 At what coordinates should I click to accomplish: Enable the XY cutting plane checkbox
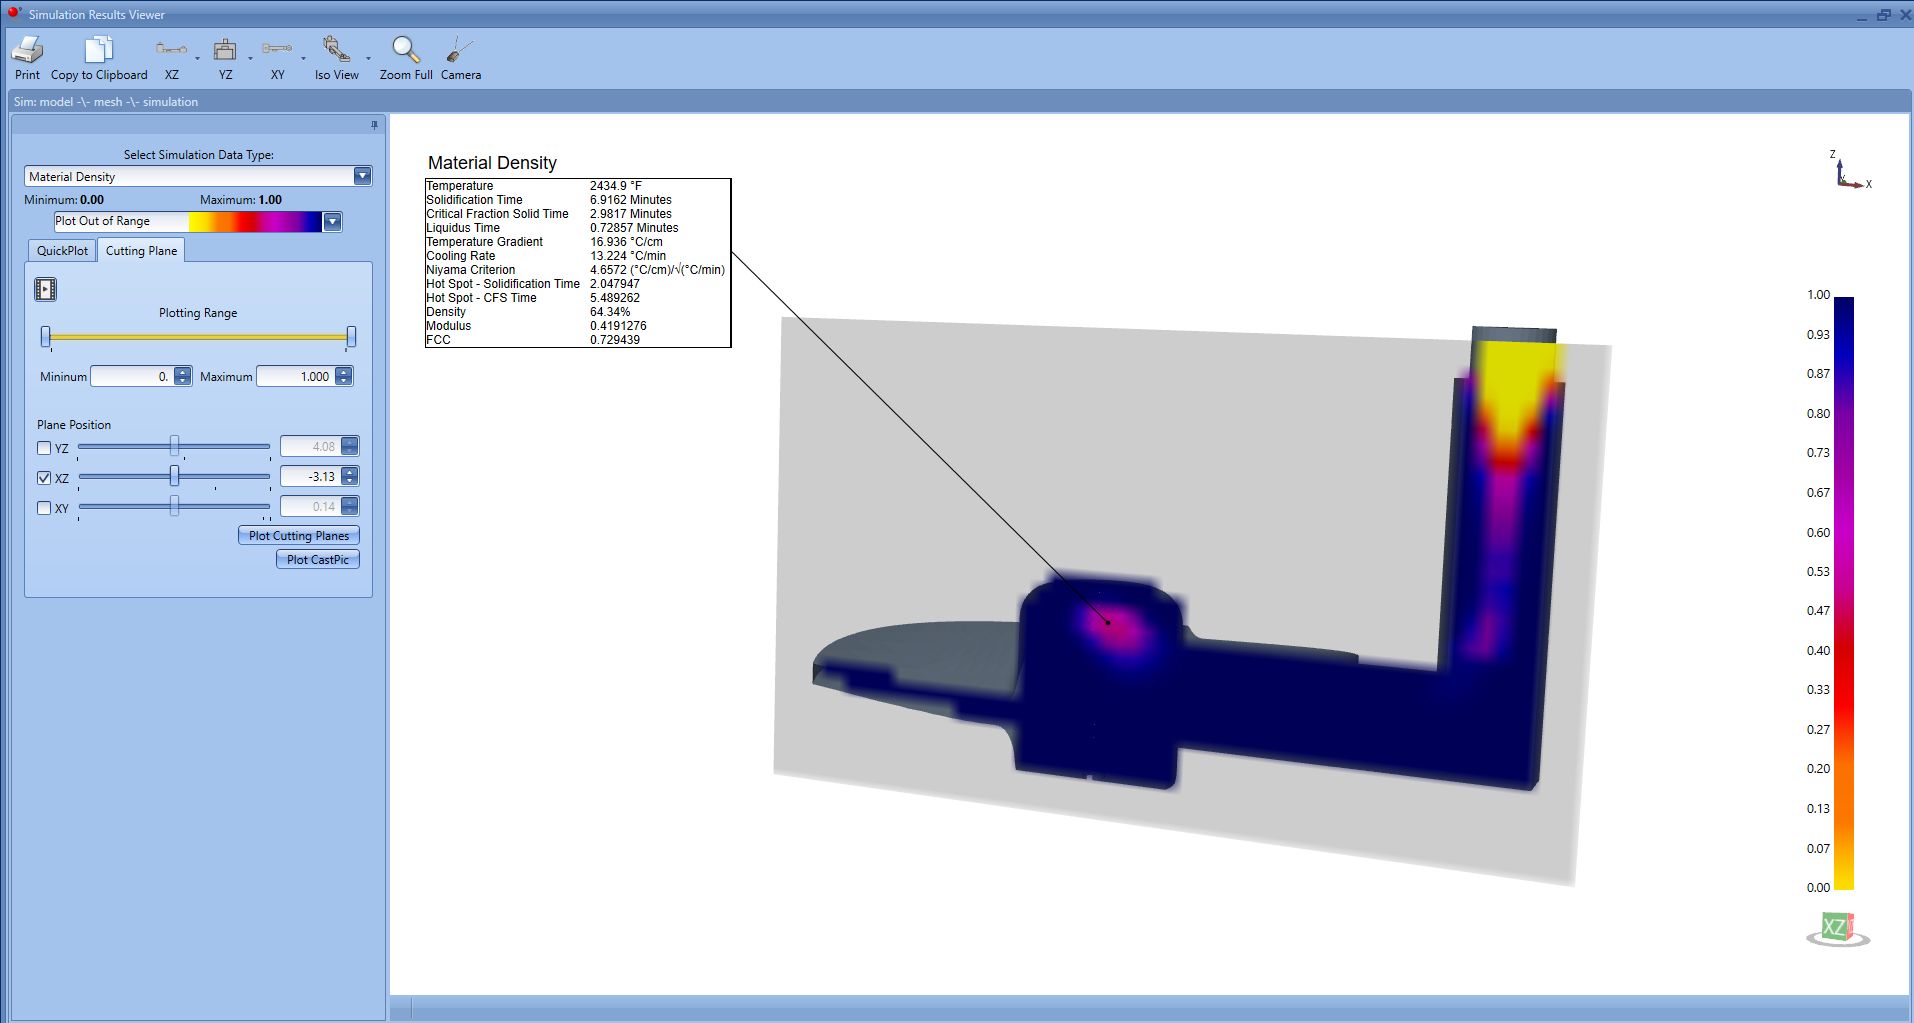[44, 508]
